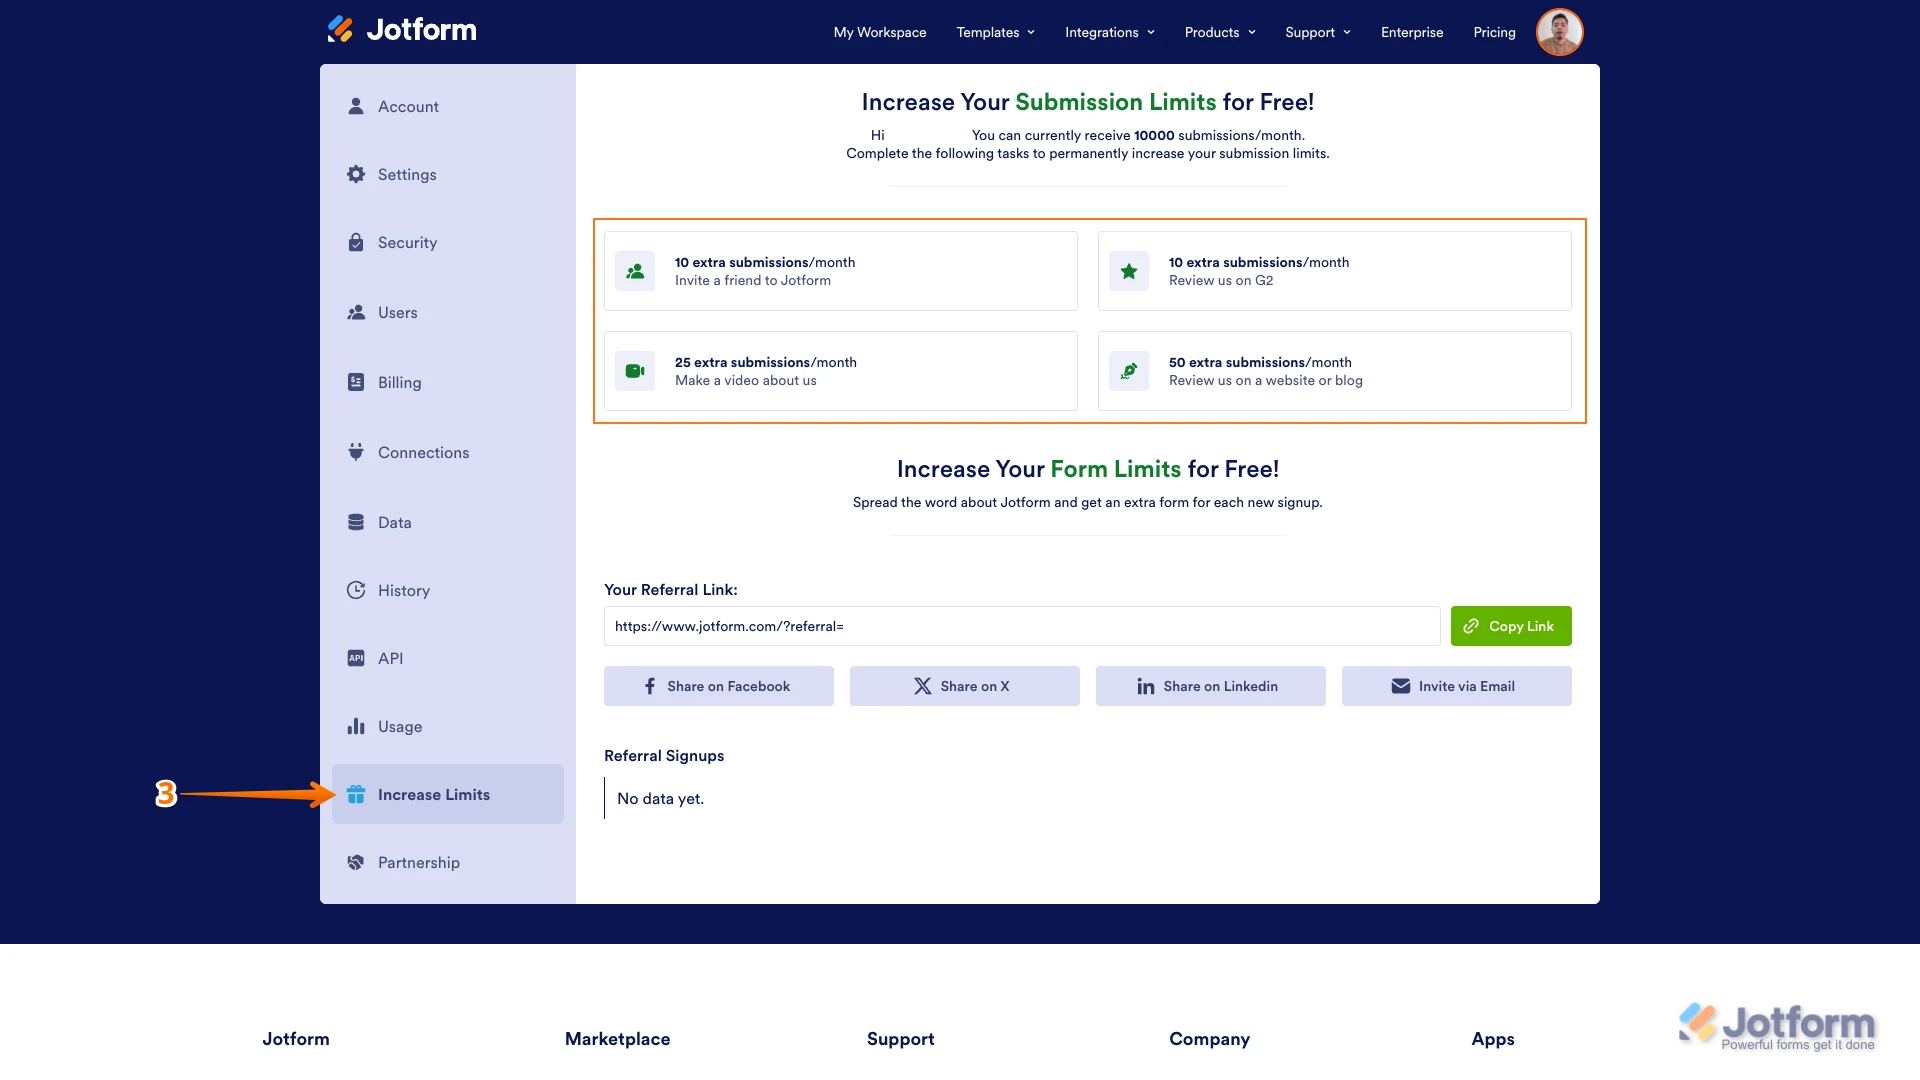Click the LinkedIn logo icon

click(x=1146, y=686)
